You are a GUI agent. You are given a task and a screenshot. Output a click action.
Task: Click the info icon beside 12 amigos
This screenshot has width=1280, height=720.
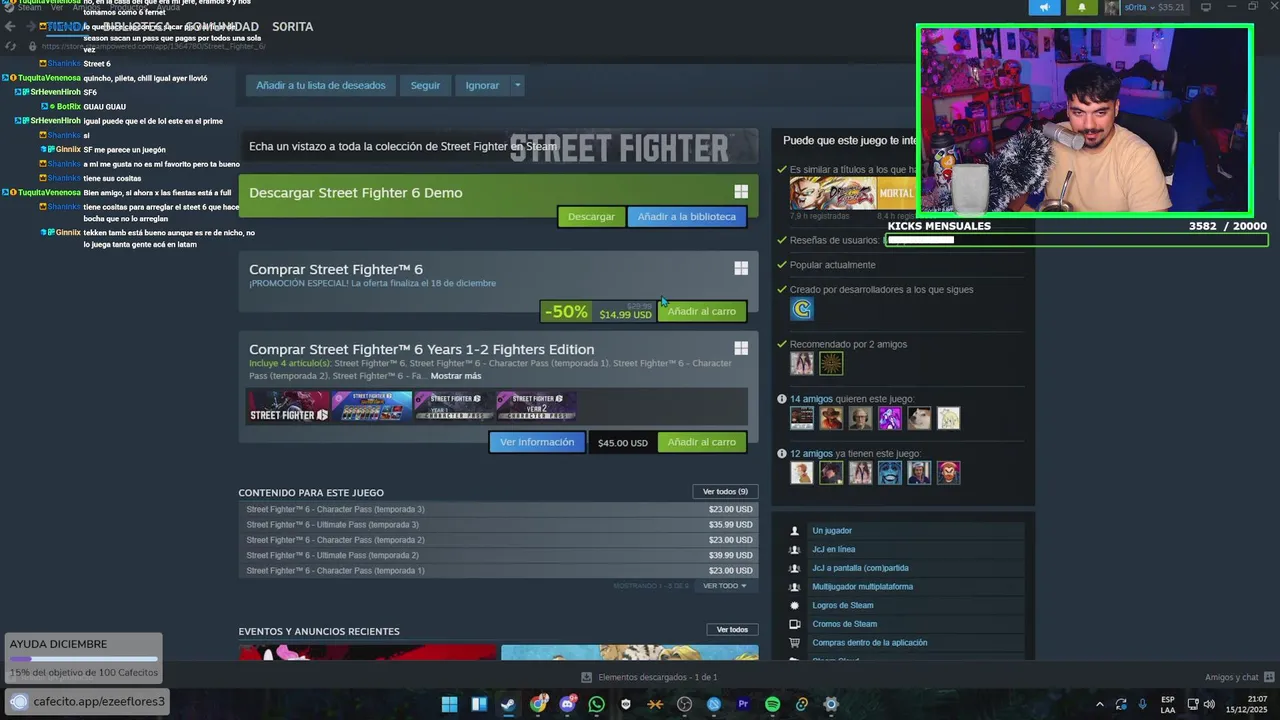click(782, 454)
